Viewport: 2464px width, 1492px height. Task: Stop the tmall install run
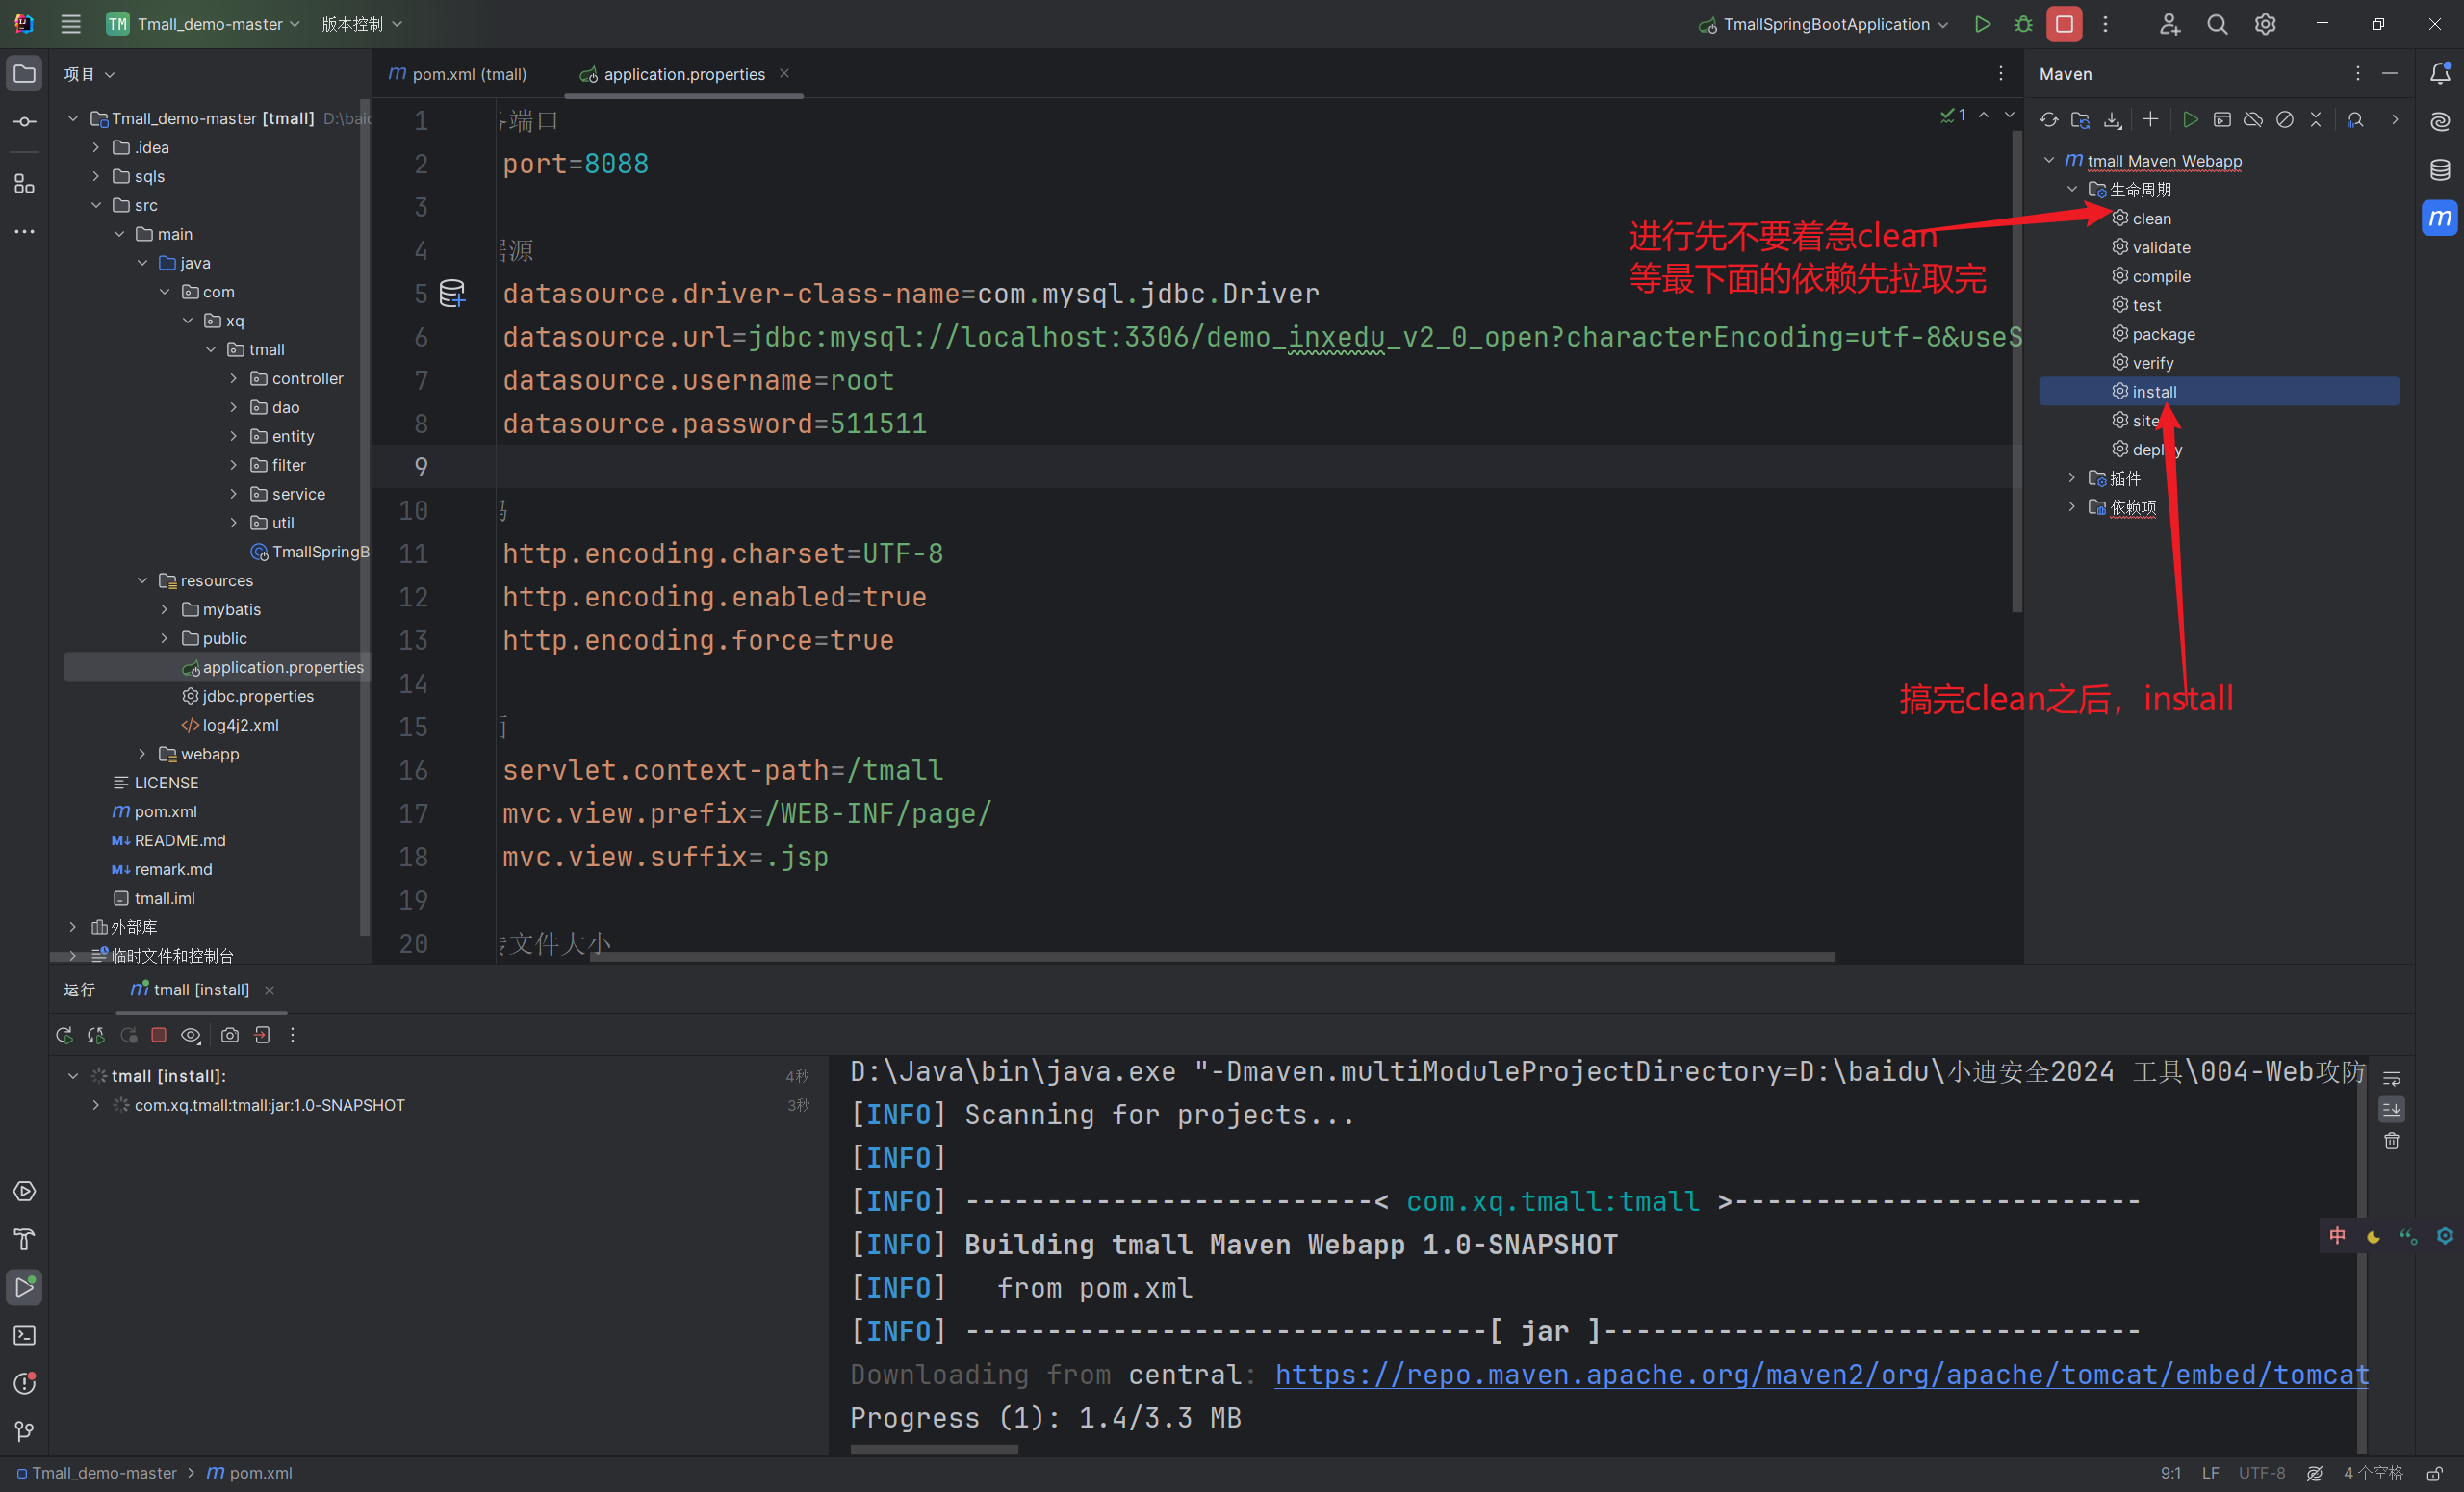pos(158,1035)
